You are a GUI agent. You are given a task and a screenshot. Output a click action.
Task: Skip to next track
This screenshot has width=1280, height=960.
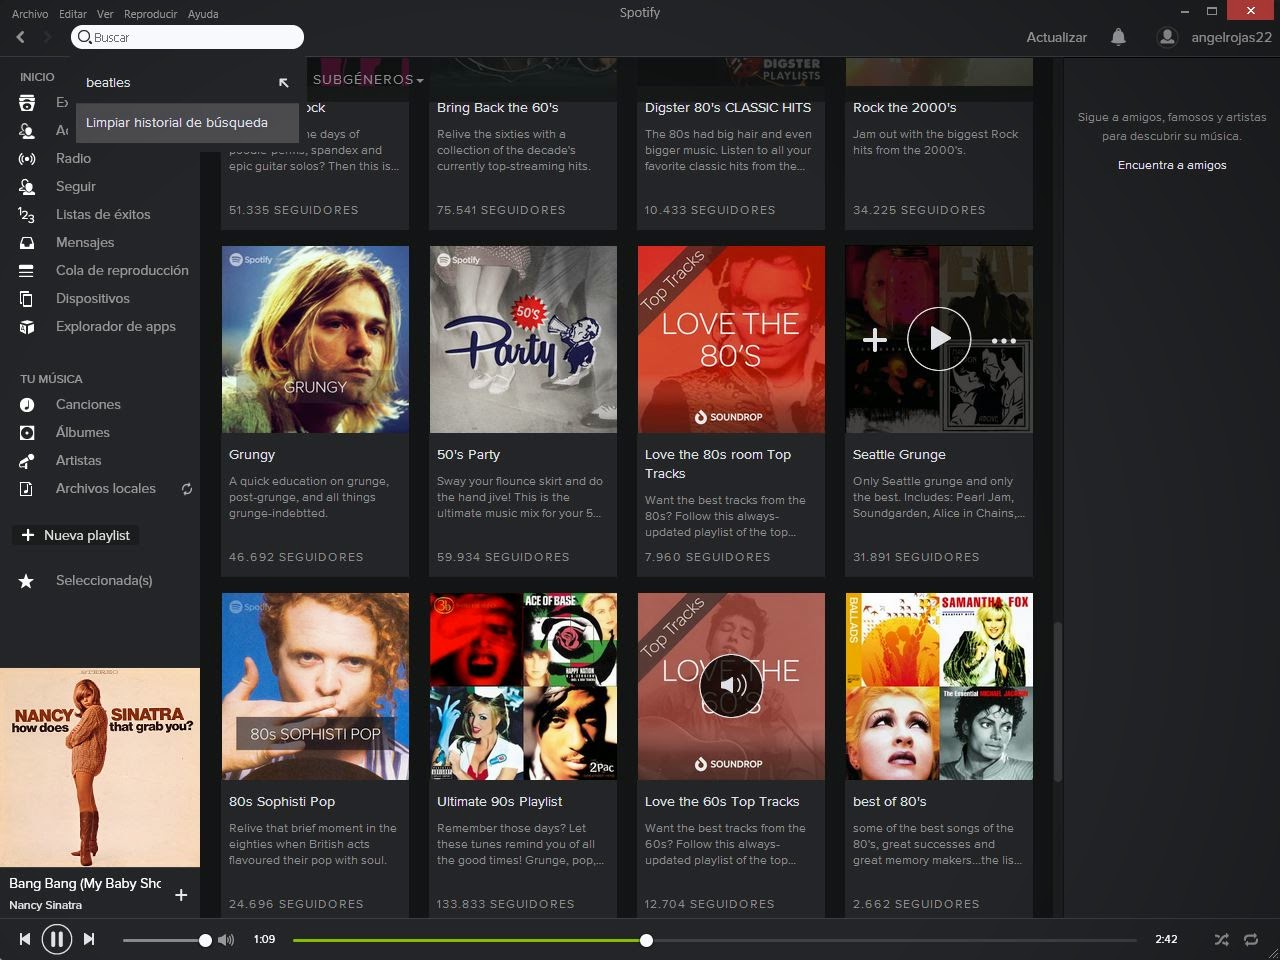(x=89, y=939)
